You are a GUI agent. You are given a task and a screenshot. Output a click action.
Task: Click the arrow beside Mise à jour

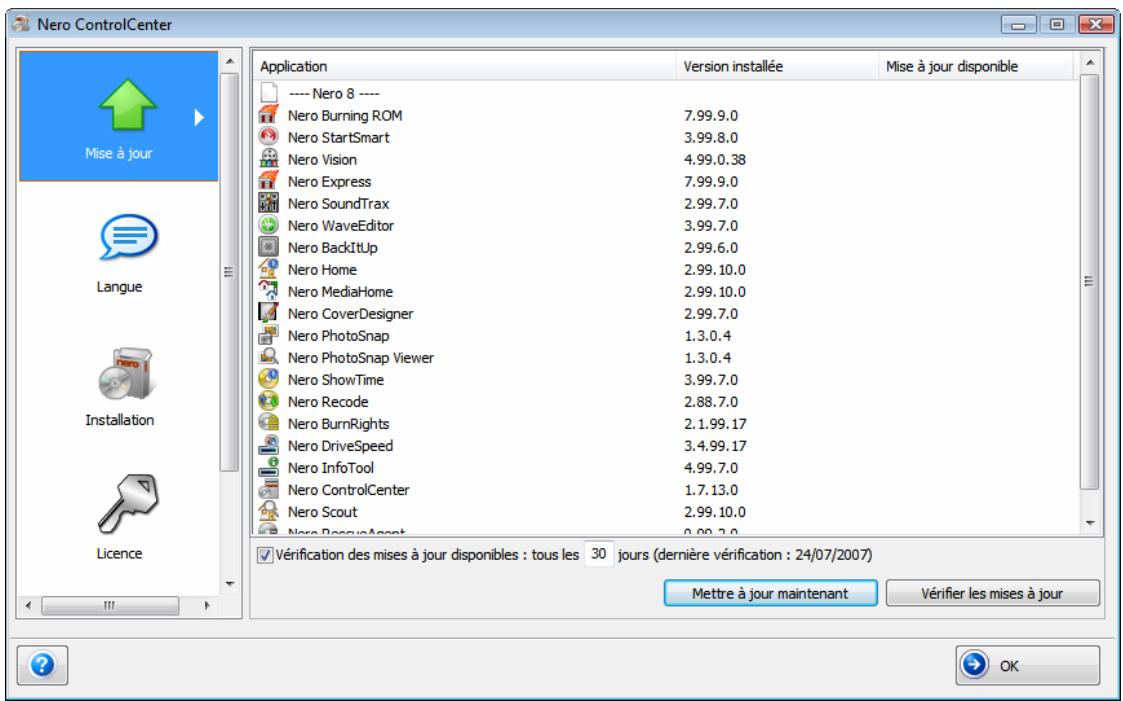point(199,117)
